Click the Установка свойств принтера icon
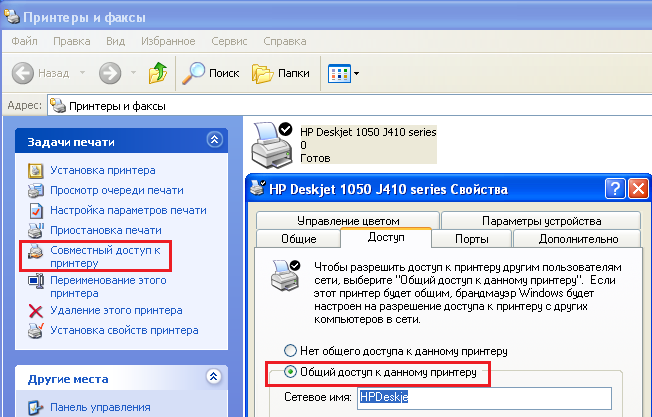The width and height of the screenshot is (652, 417). coord(36,331)
